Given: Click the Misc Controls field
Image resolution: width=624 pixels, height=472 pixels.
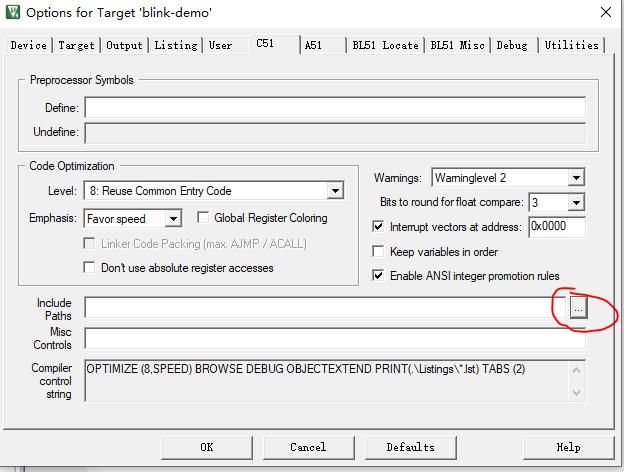Looking at the screenshot, I should (x=335, y=338).
